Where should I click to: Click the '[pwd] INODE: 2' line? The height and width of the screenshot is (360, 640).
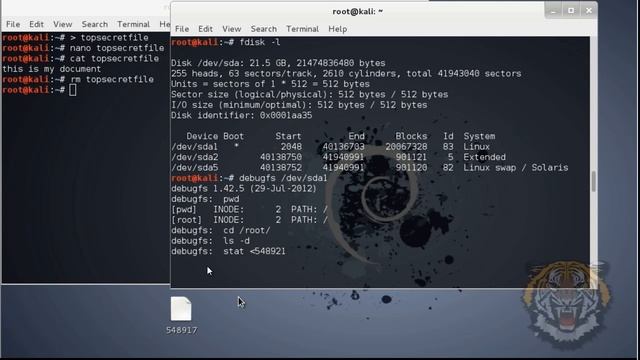click(249, 210)
